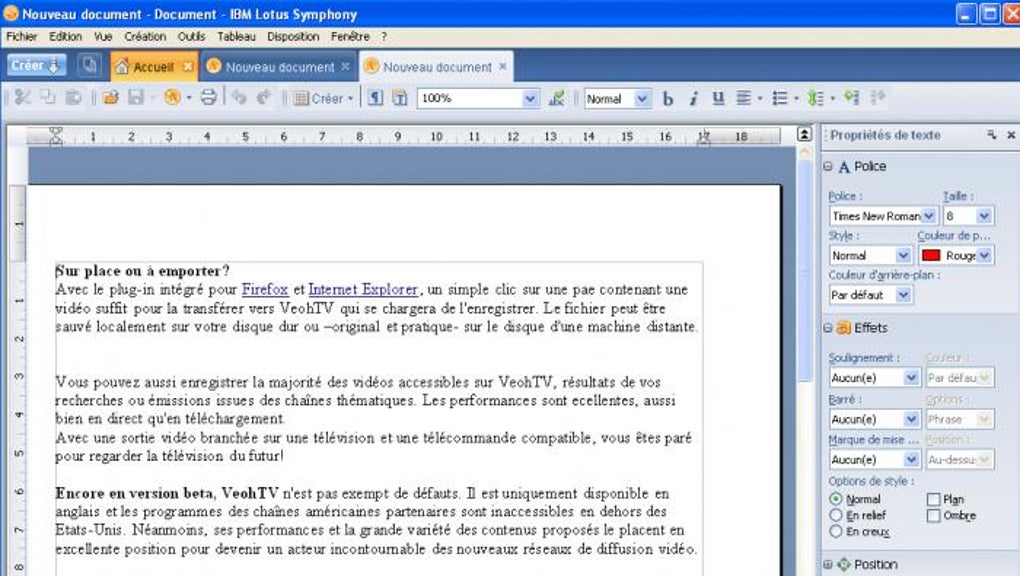Select the En creux radio option
Screen dimensions: 1020x576
[836, 531]
